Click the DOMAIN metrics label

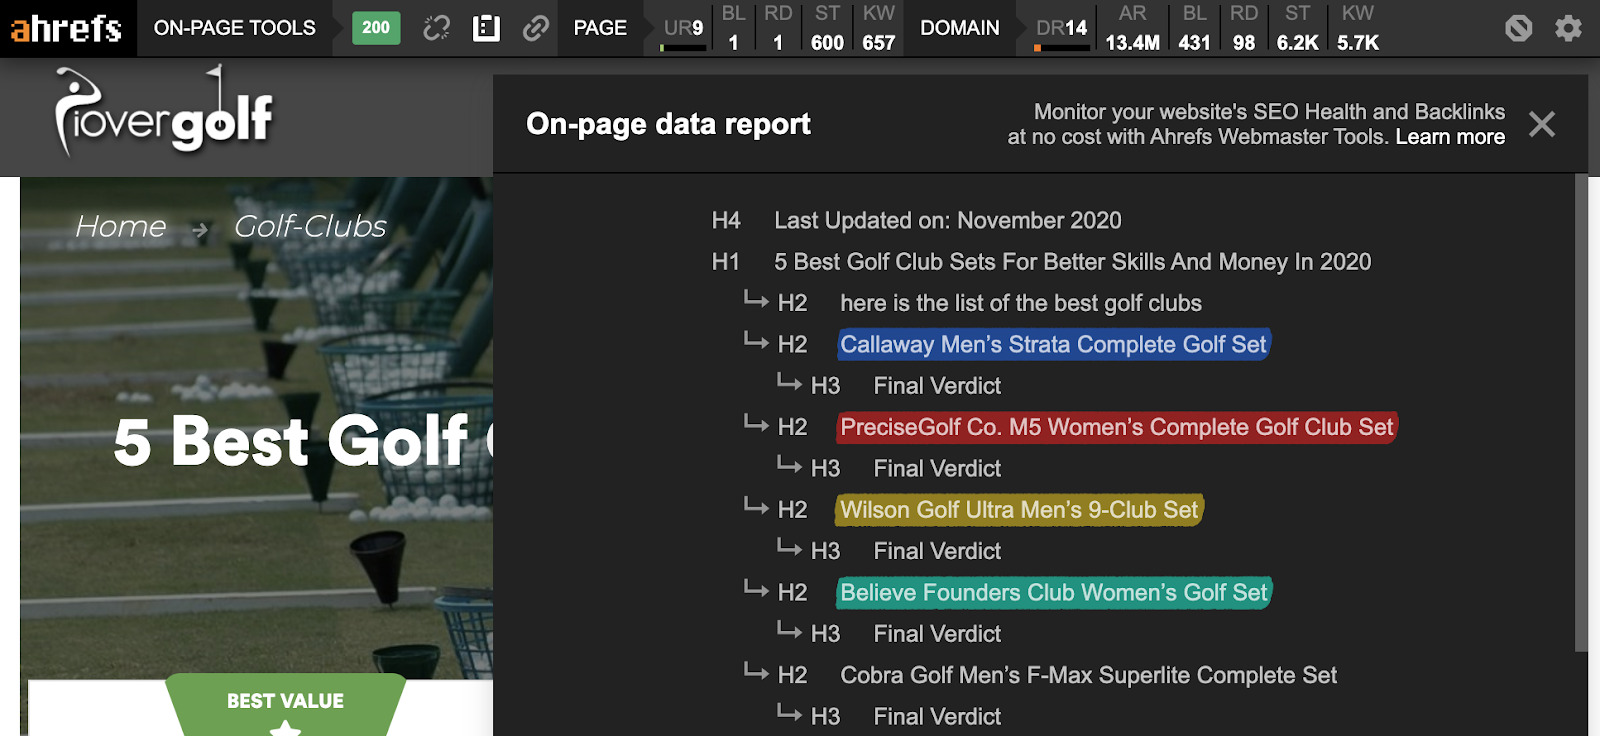(x=960, y=28)
